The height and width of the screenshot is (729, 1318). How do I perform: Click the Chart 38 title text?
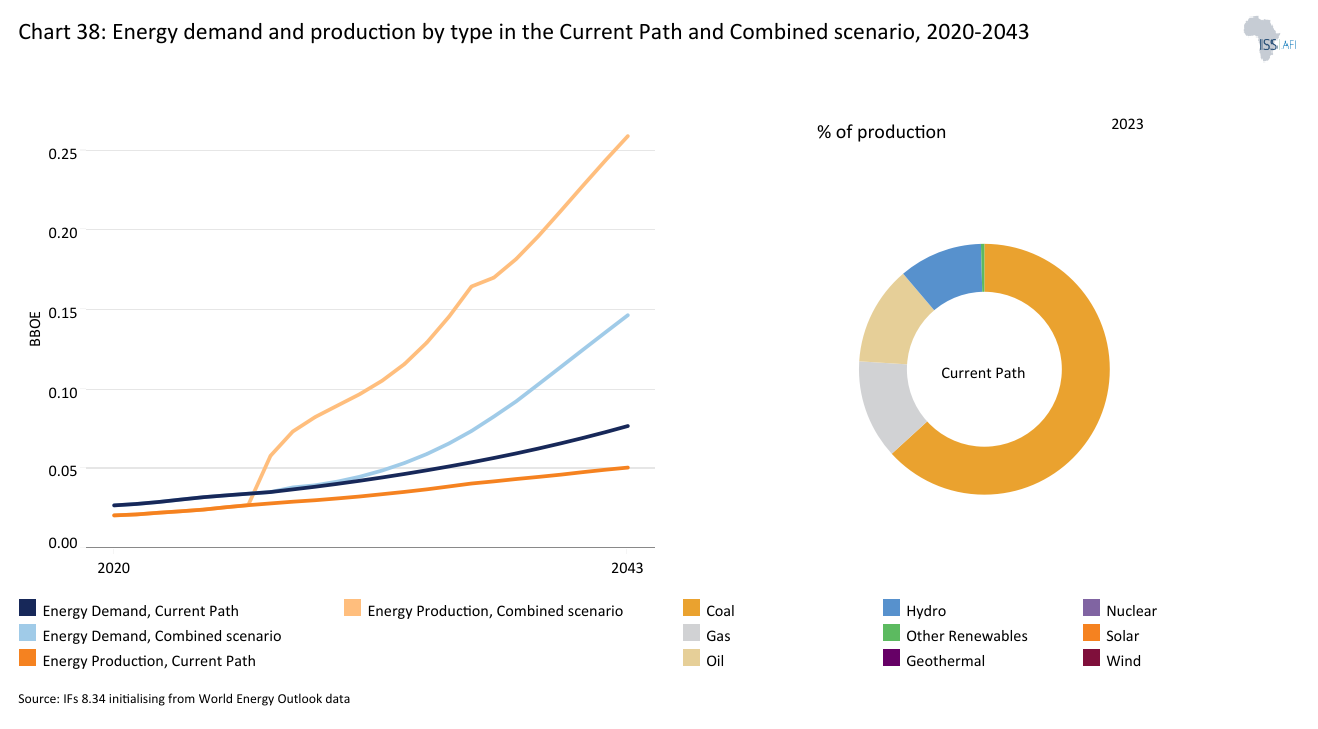pyautogui.click(x=523, y=32)
